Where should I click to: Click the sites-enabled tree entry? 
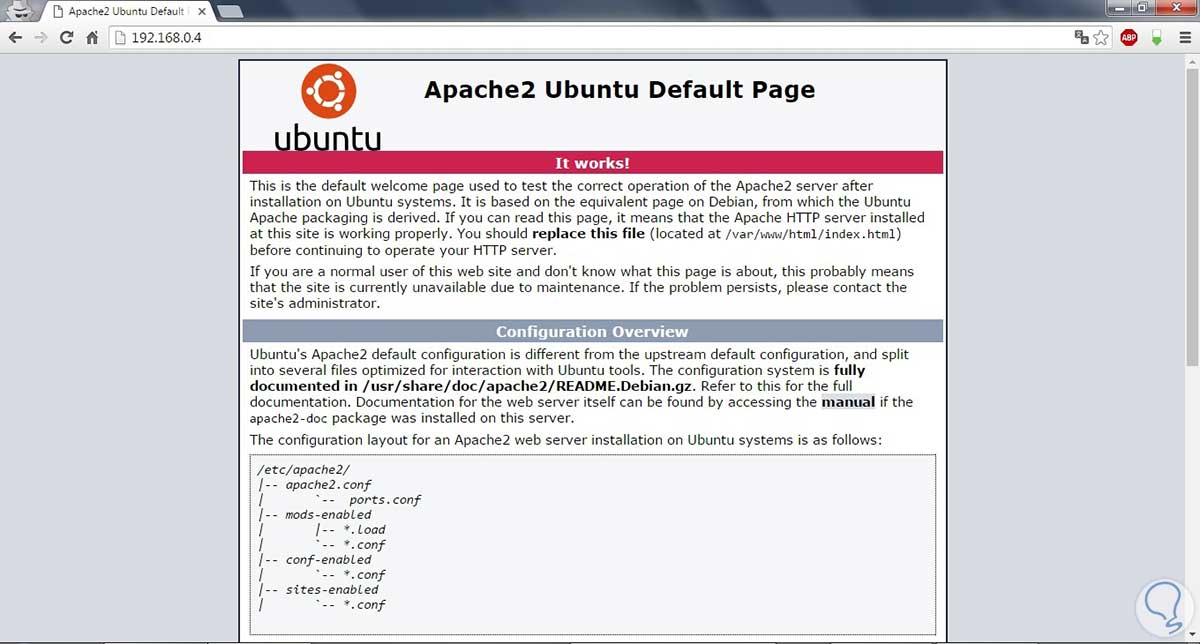click(332, 590)
